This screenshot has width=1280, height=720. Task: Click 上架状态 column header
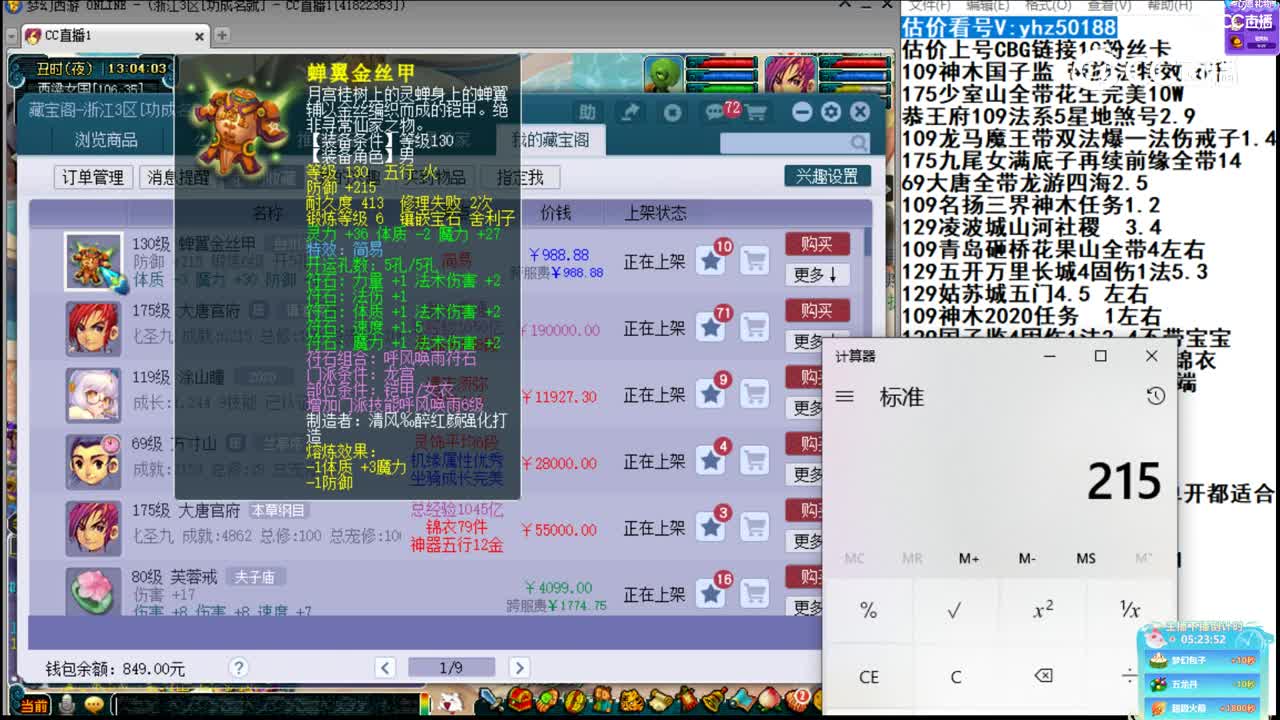(656, 213)
